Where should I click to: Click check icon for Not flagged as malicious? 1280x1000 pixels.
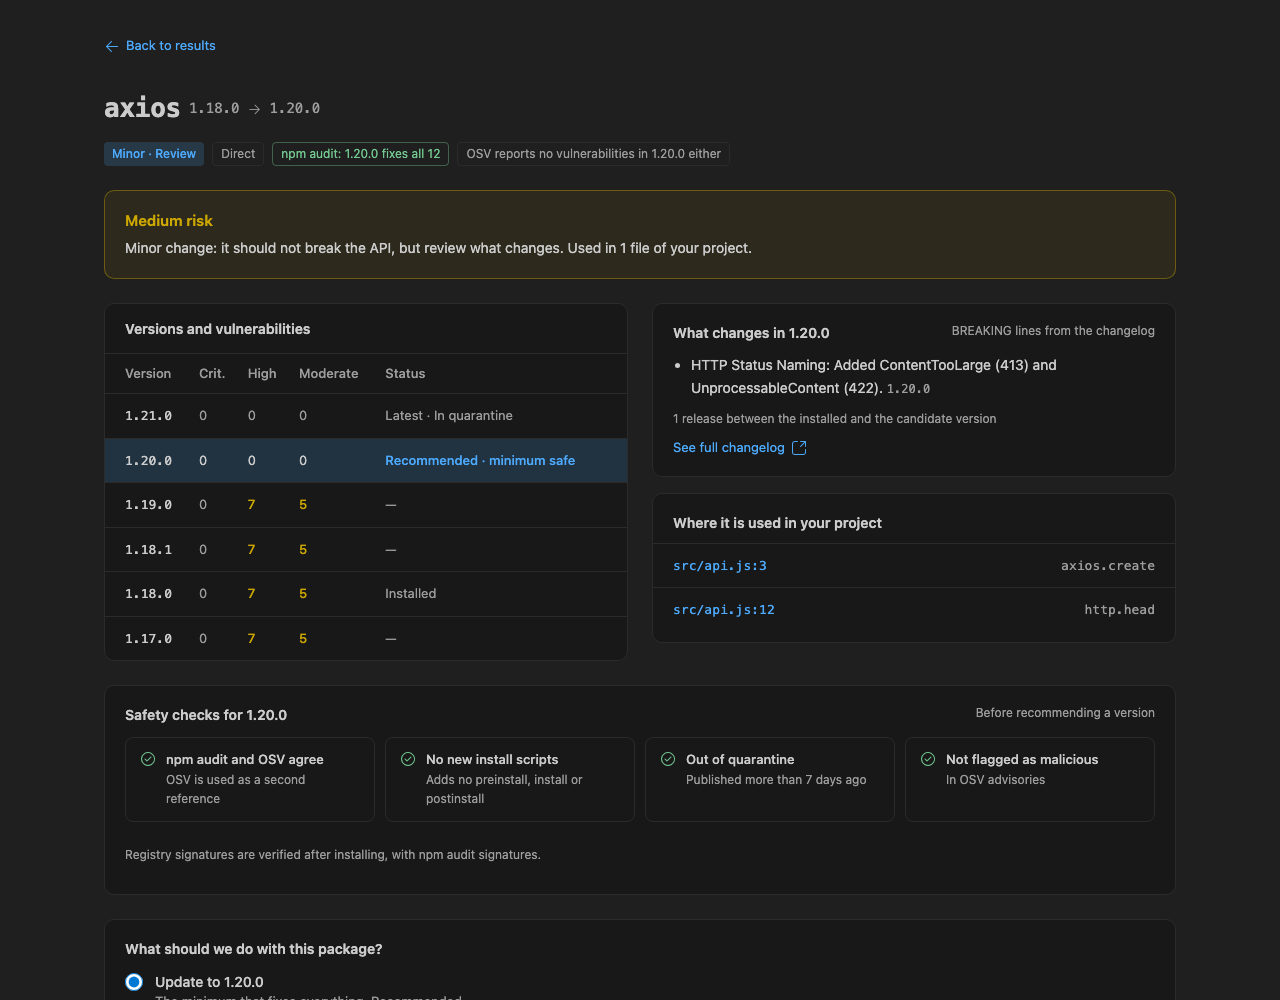[928, 759]
